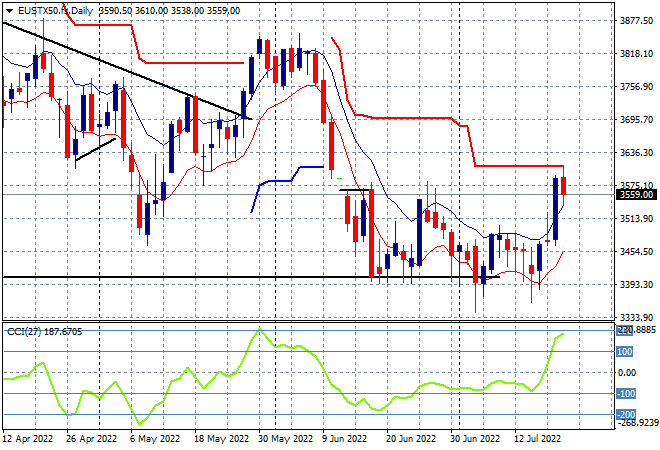Click the 12 Apr 2022 date label
The width and height of the screenshot is (660, 450).
point(28,439)
